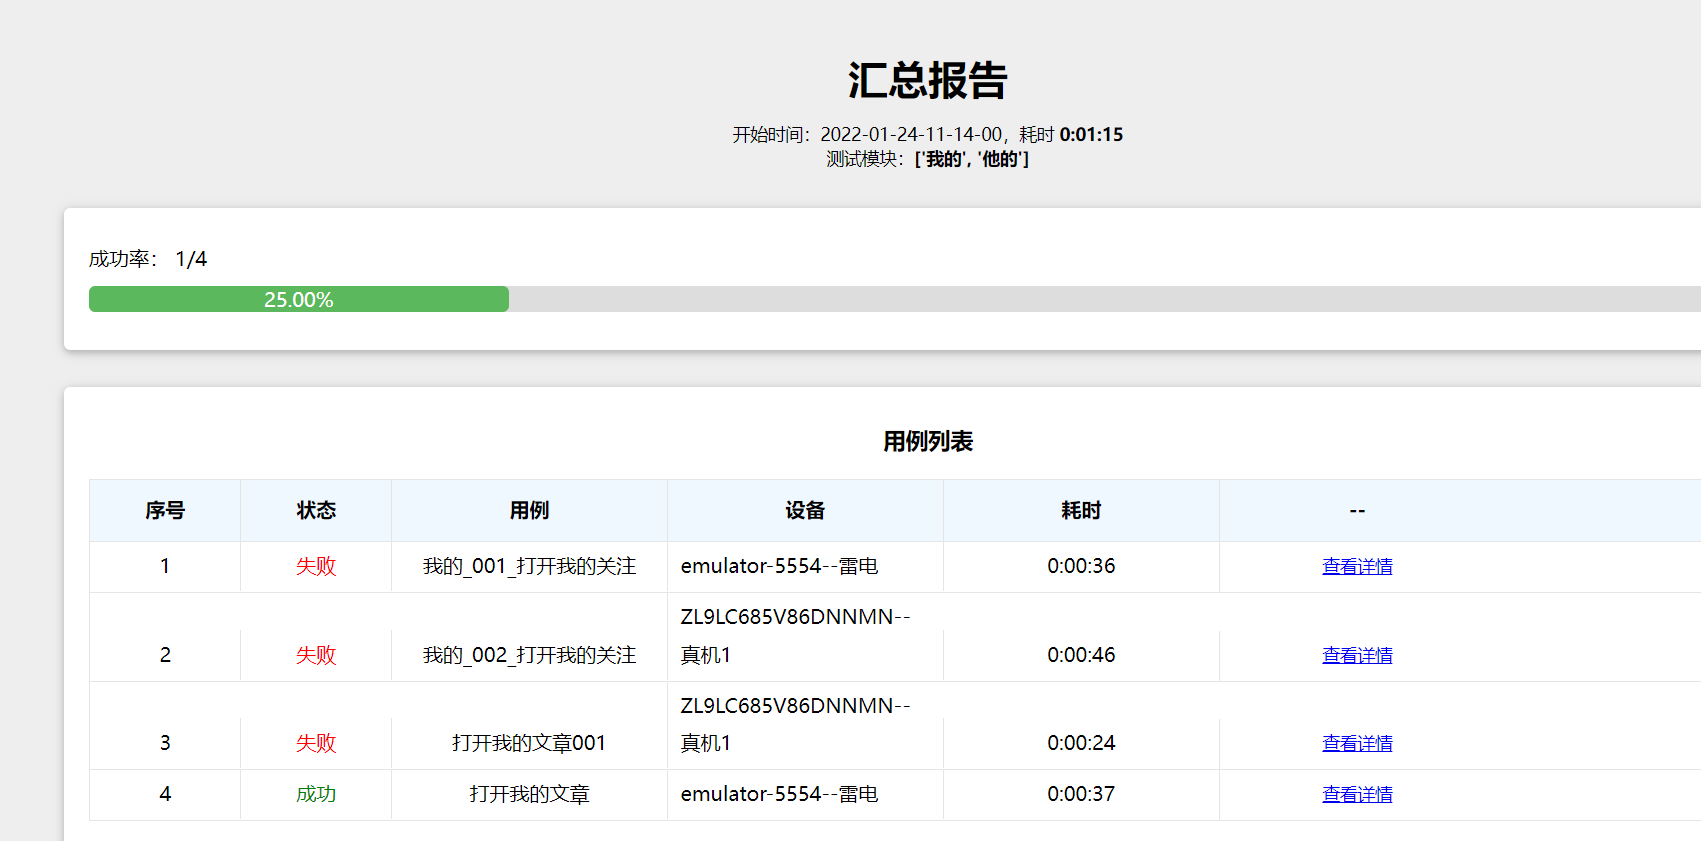Open 查看详情 link for 我的_002_打开我的关注
Screen dimensions: 1701x841
click(1357, 655)
